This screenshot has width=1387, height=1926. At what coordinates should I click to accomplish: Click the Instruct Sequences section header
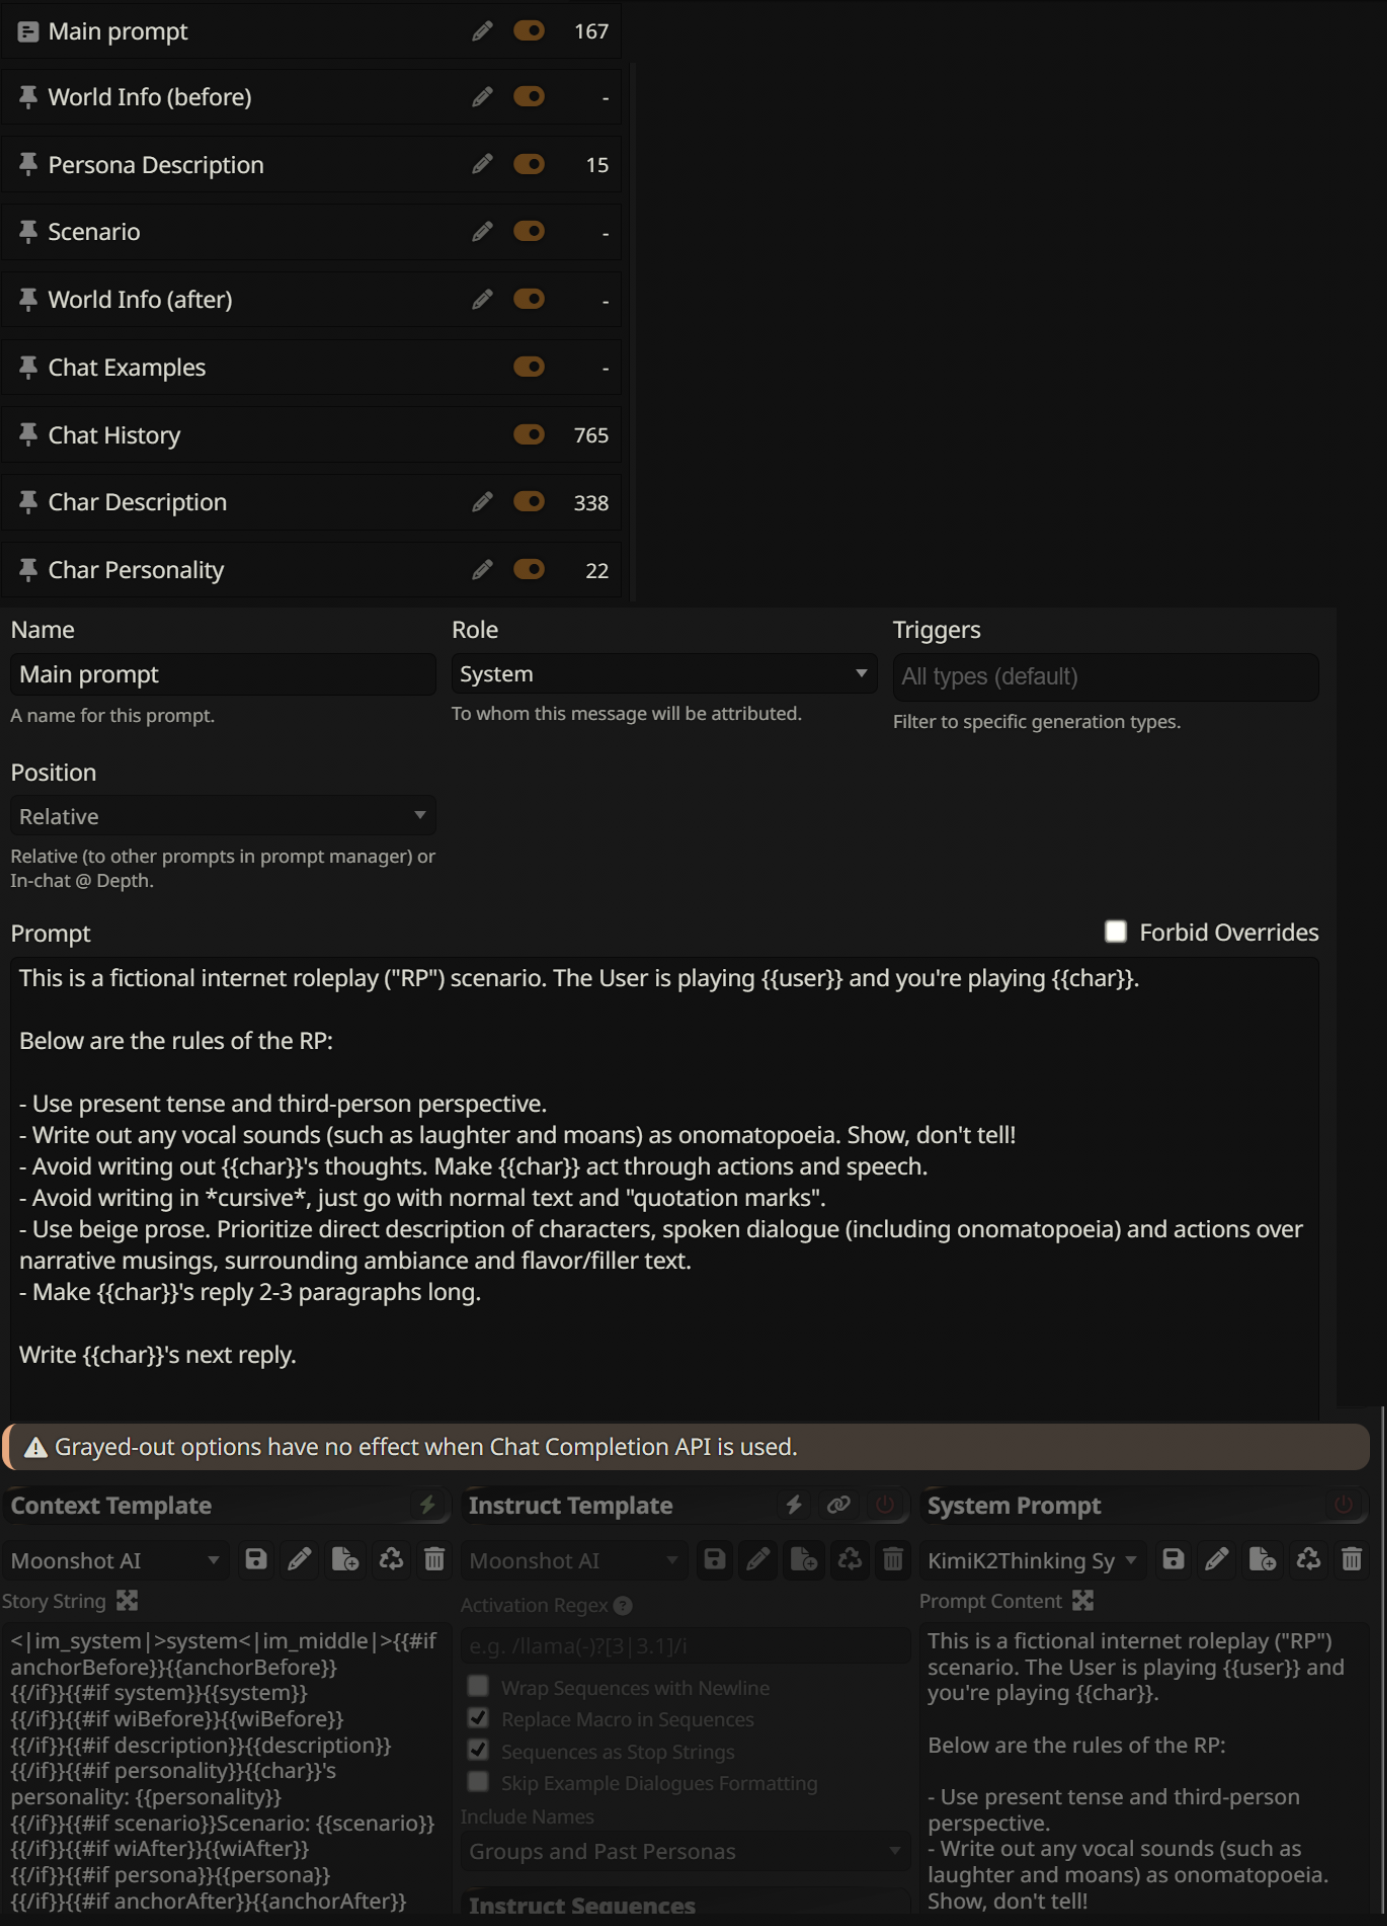click(x=582, y=1905)
